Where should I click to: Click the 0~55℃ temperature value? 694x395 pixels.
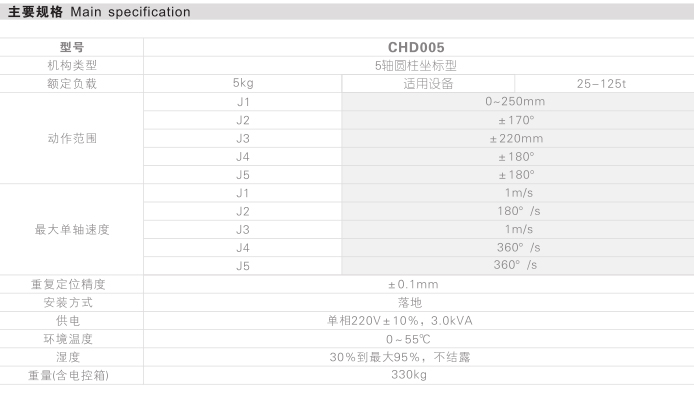pos(408,339)
